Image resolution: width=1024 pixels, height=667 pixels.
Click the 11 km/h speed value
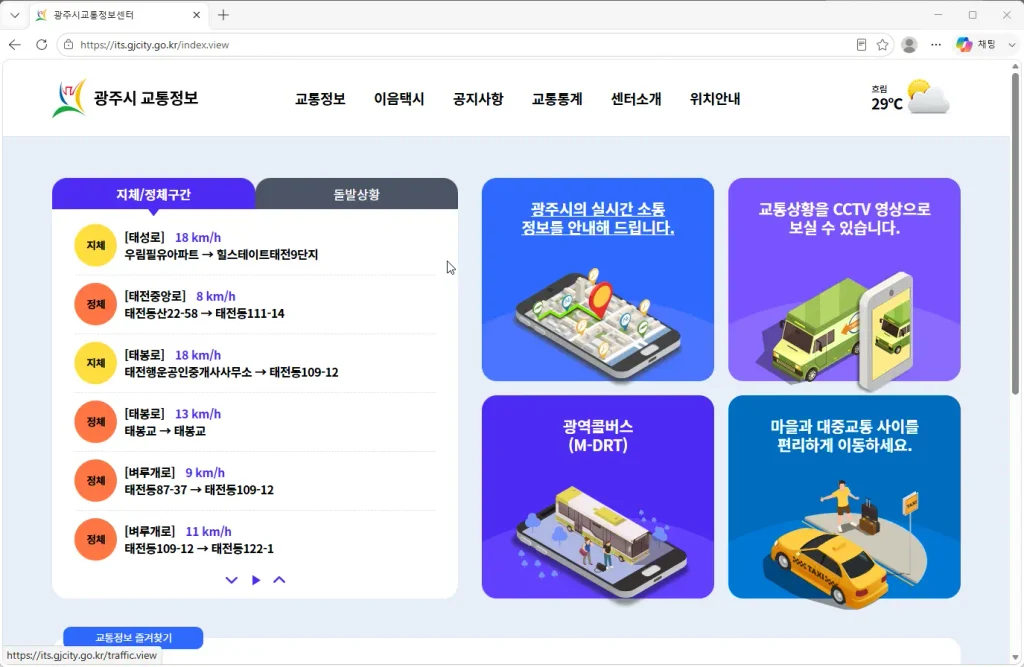[208, 531]
